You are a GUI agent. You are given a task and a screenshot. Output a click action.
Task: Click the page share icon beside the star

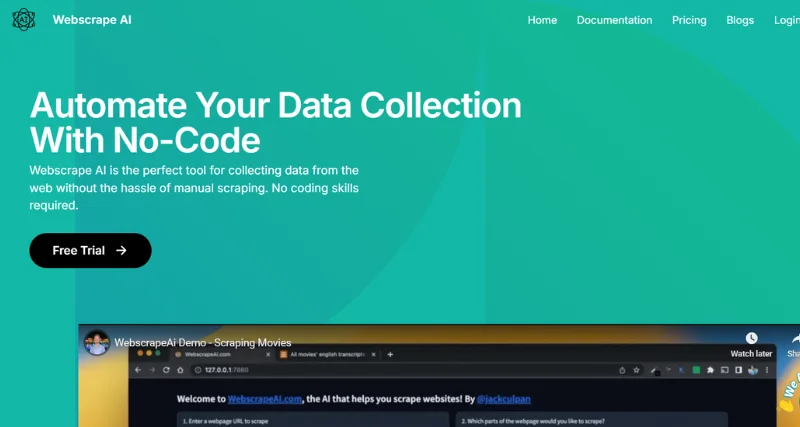[x=622, y=370]
